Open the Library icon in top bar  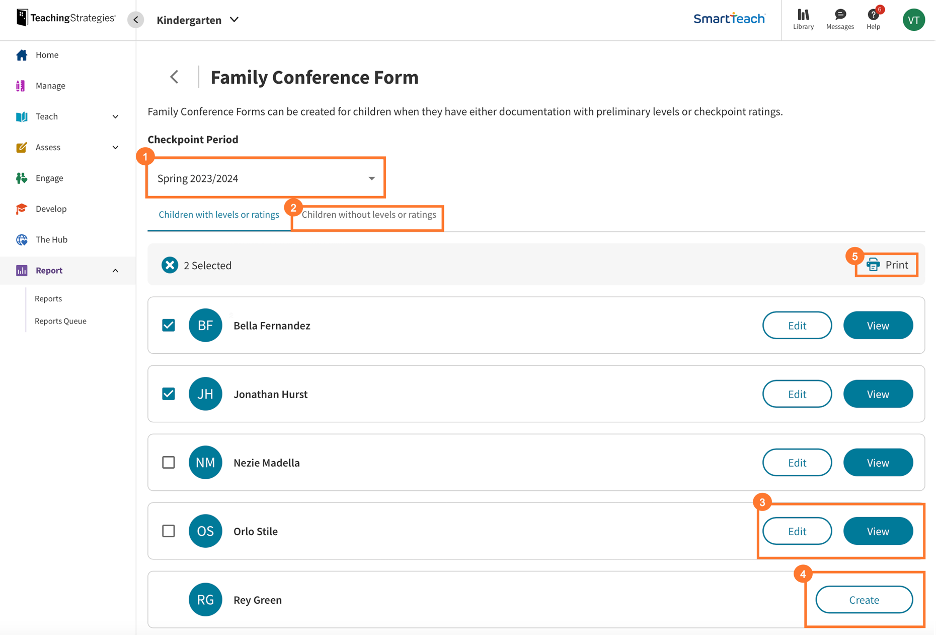click(803, 18)
